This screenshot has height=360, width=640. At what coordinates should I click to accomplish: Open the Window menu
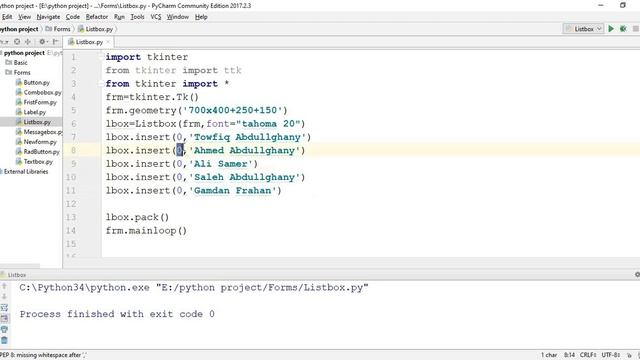178,17
